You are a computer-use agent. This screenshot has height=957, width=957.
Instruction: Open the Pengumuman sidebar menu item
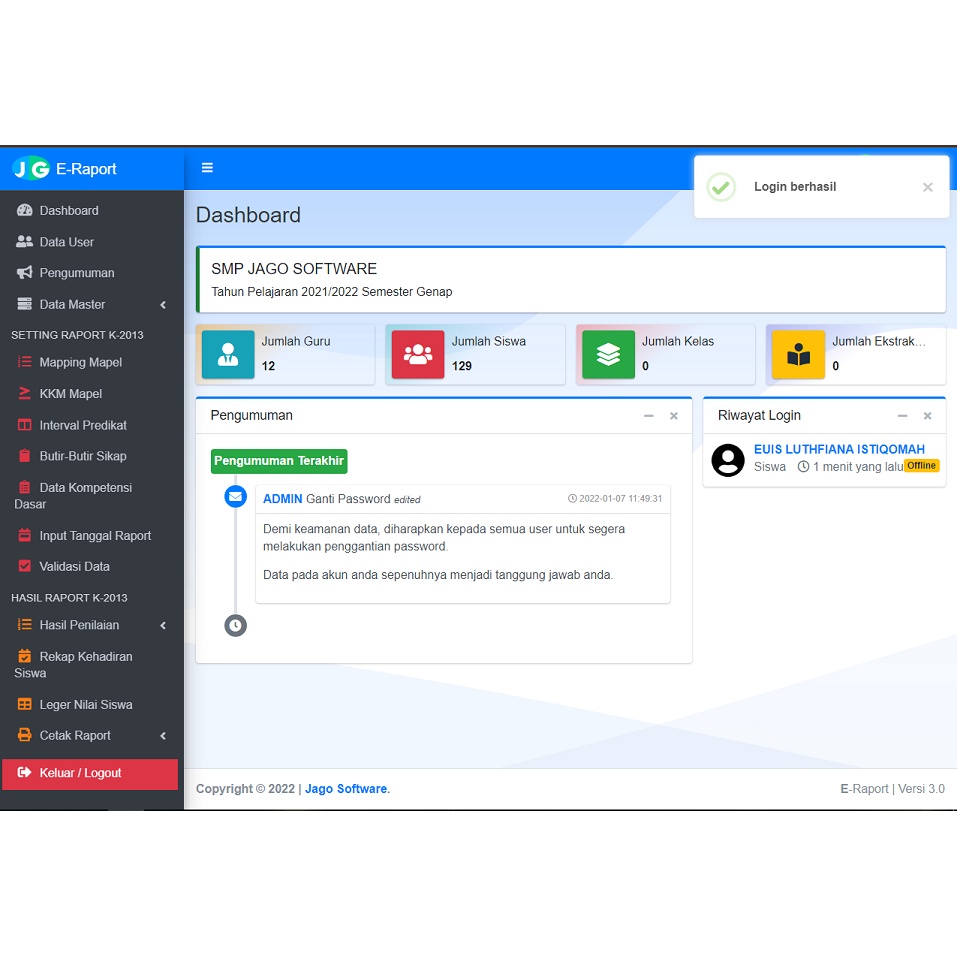point(92,273)
